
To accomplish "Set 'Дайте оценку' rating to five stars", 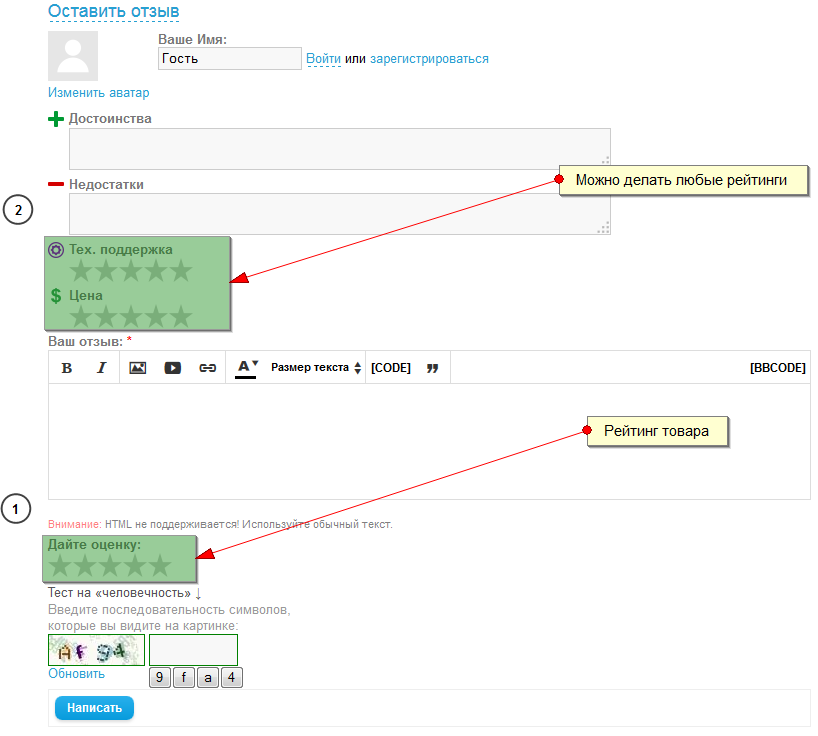I will [160, 566].
